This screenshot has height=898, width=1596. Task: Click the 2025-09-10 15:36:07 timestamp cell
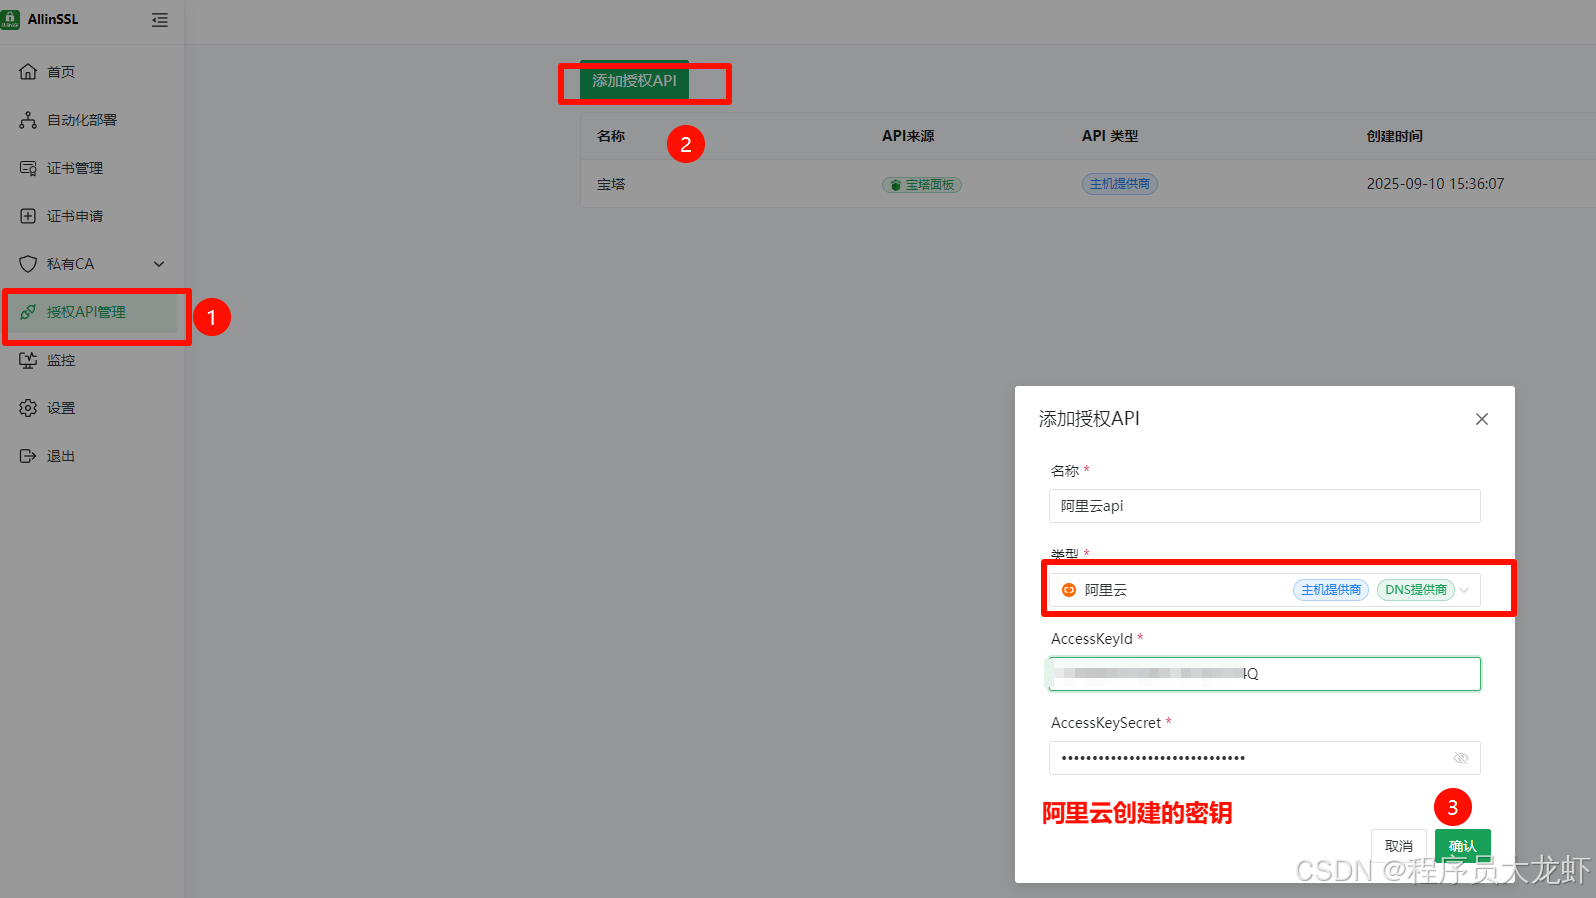pyautogui.click(x=1435, y=184)
